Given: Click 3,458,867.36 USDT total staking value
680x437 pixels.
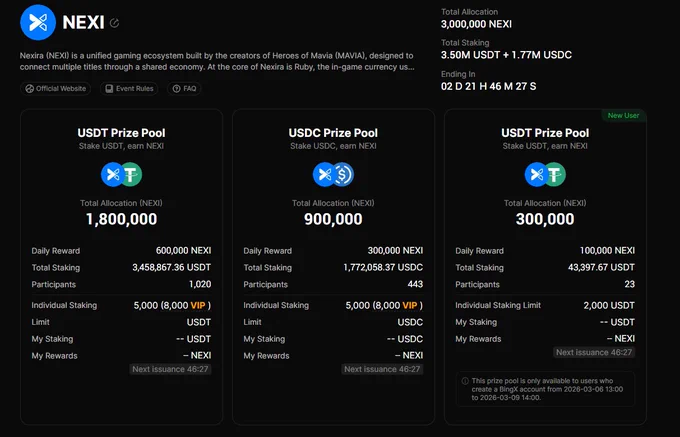Looking at the screenshot, I should click(x=172, y=267).
